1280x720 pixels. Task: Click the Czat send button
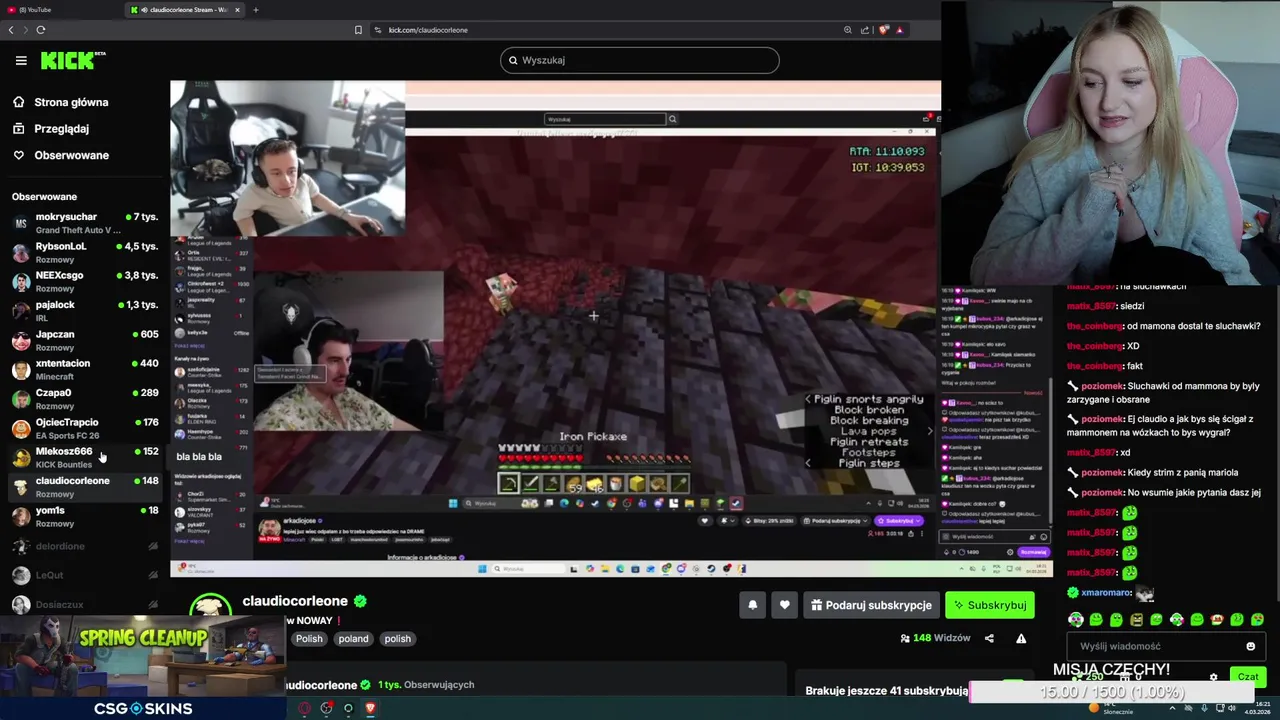coord(1247,677)
